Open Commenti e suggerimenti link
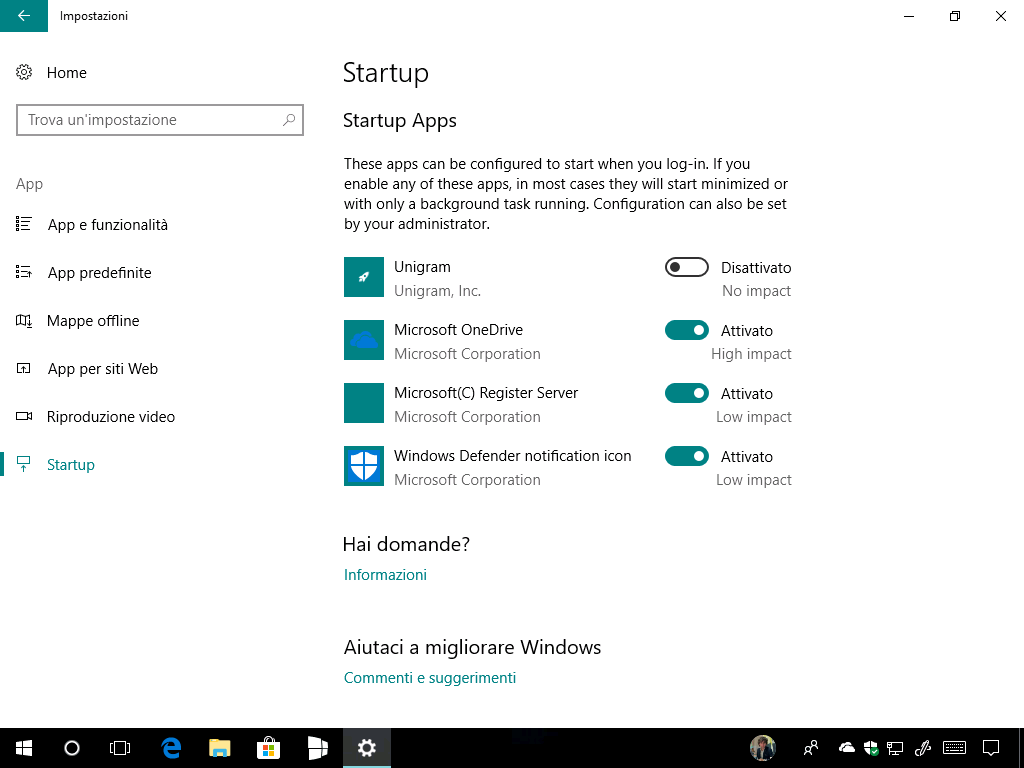 coord(430,678)
